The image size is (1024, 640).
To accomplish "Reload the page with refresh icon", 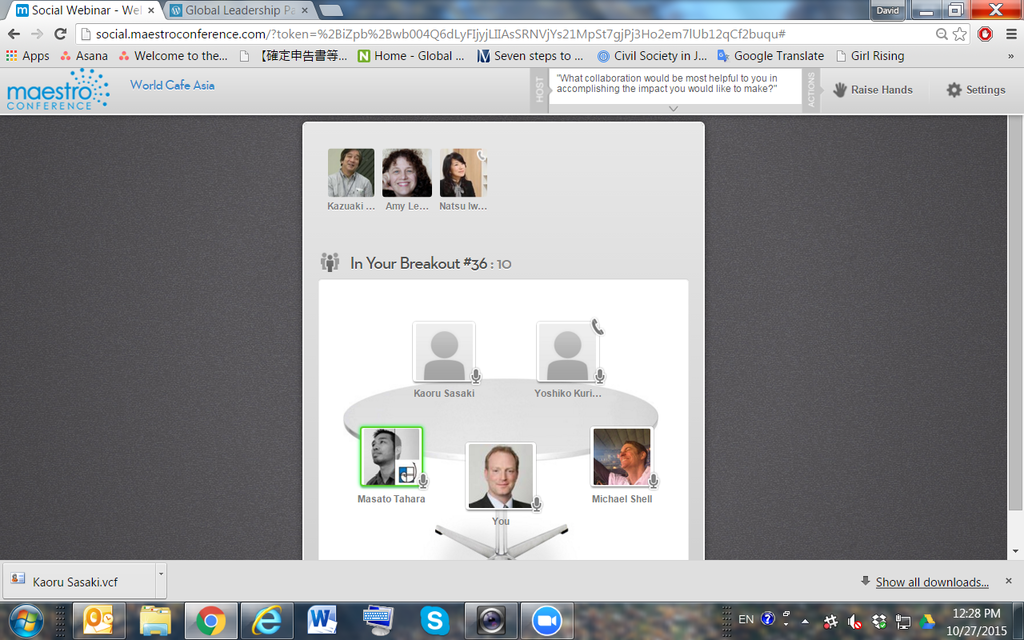I will [x=60, y=34].
